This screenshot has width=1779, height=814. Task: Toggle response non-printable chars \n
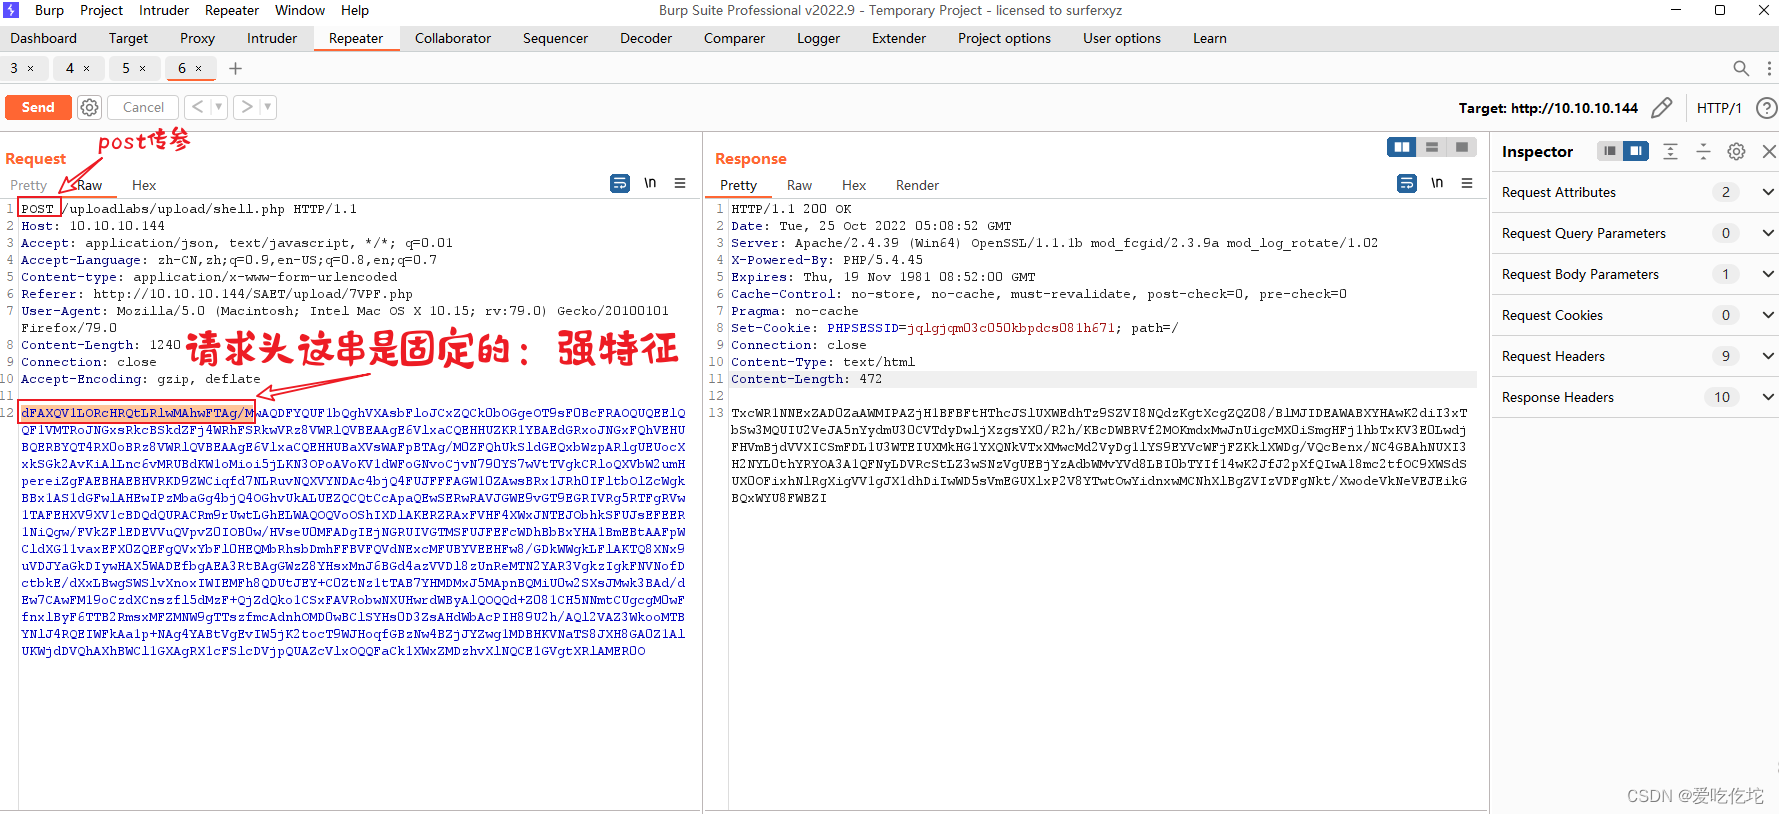click(1437, 183)
